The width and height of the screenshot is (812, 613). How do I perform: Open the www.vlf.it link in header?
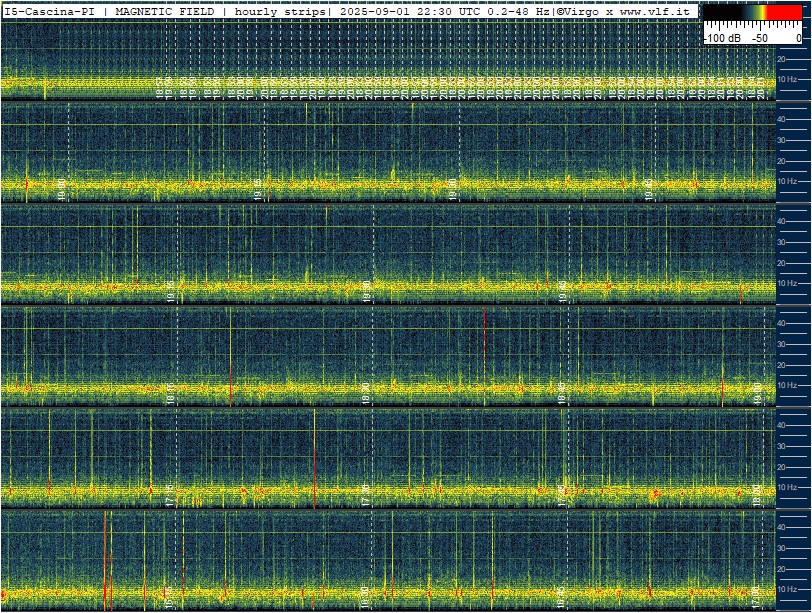click(657, 11)
